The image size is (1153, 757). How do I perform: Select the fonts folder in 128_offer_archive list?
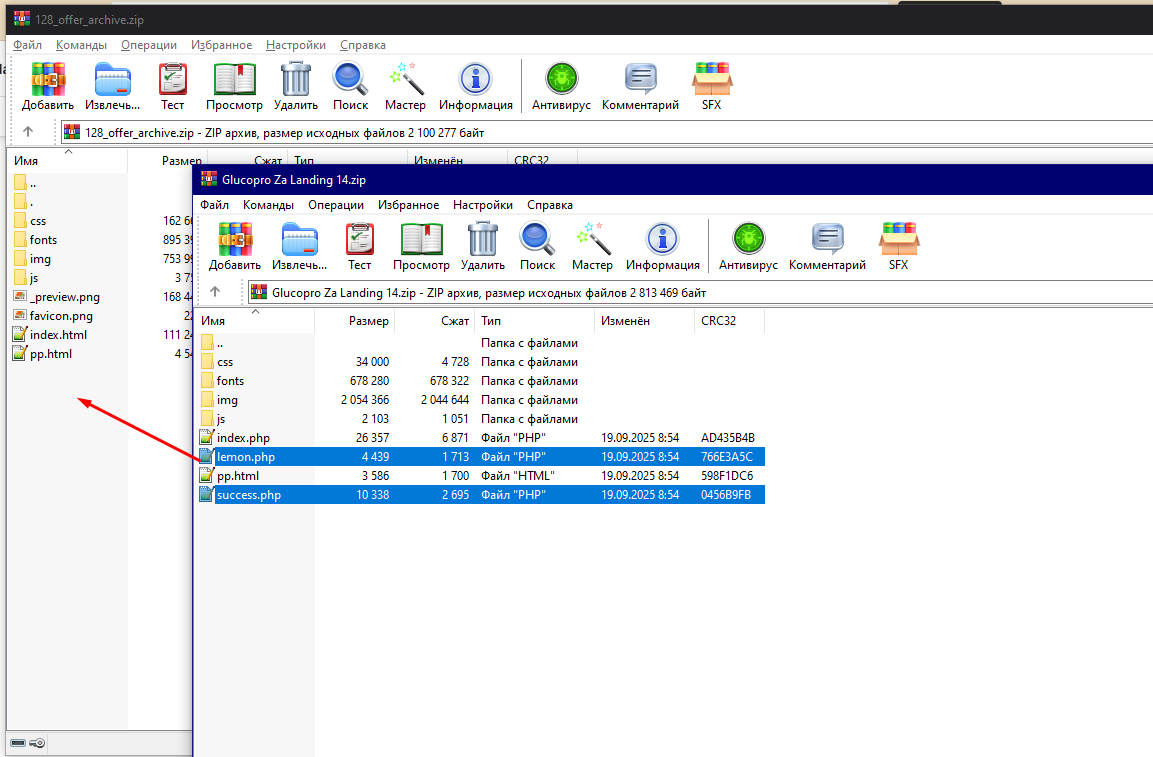[x=43, y=240]
